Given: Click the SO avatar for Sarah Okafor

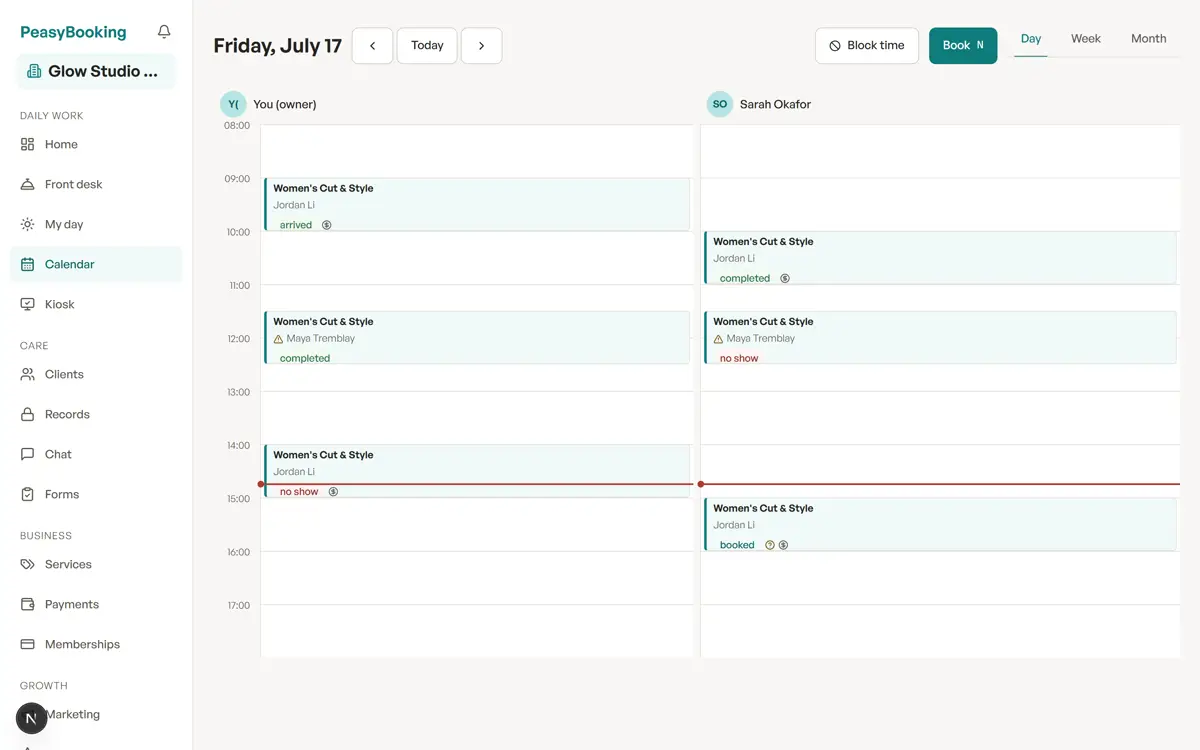Looking at the screenshot, I should click(720, 104).
